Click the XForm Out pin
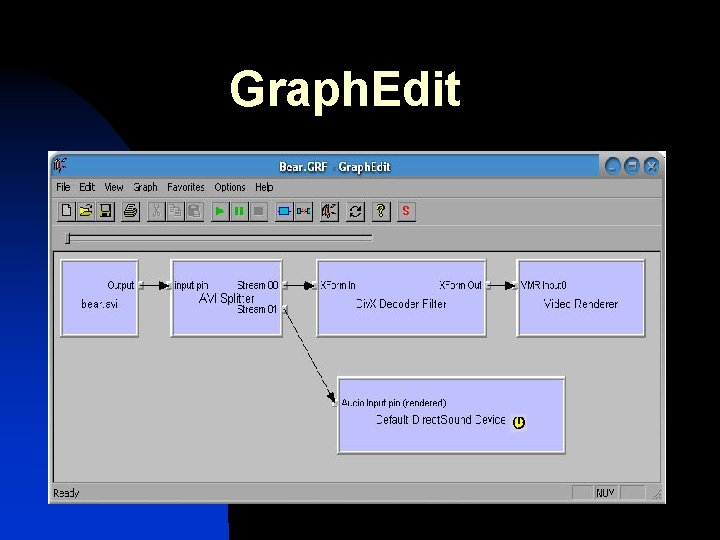Screen dimensions: 720x540 [x=489, y=286]
